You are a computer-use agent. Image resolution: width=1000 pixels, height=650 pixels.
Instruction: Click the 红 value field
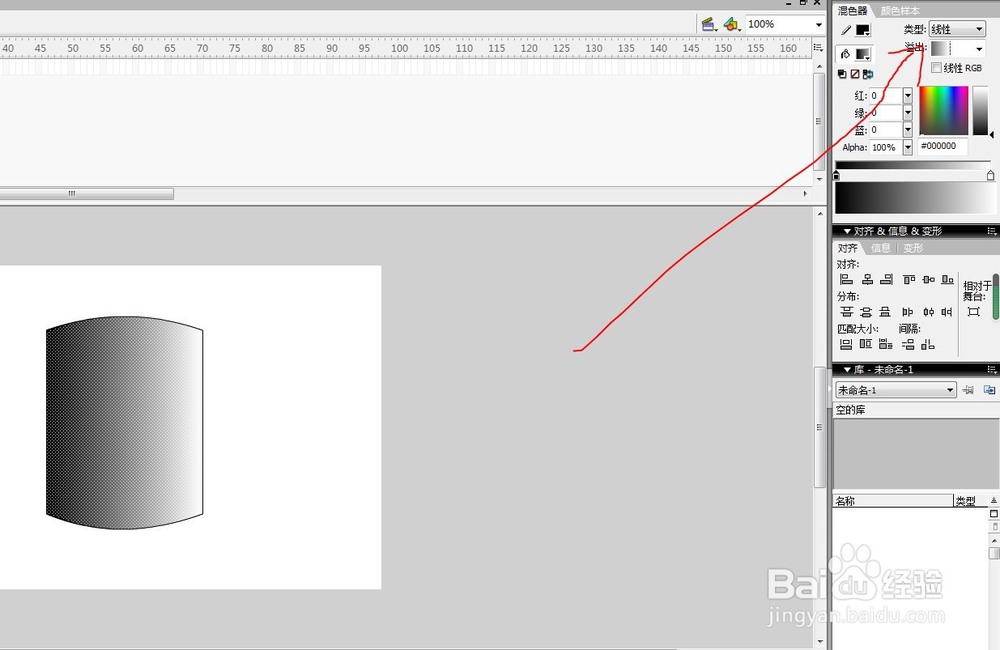click(x=886, y=95)
